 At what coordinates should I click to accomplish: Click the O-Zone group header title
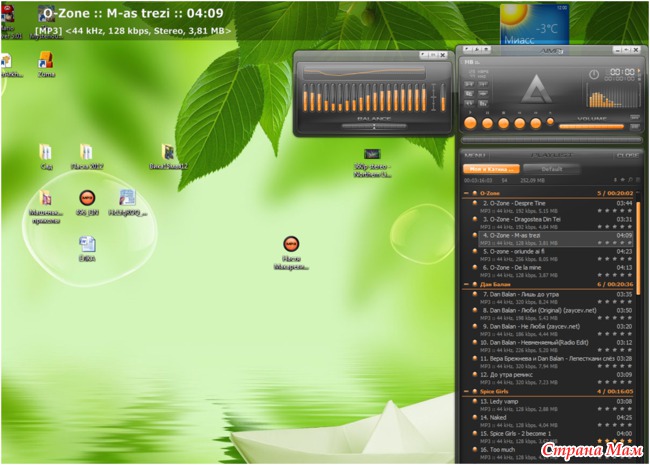490,193
